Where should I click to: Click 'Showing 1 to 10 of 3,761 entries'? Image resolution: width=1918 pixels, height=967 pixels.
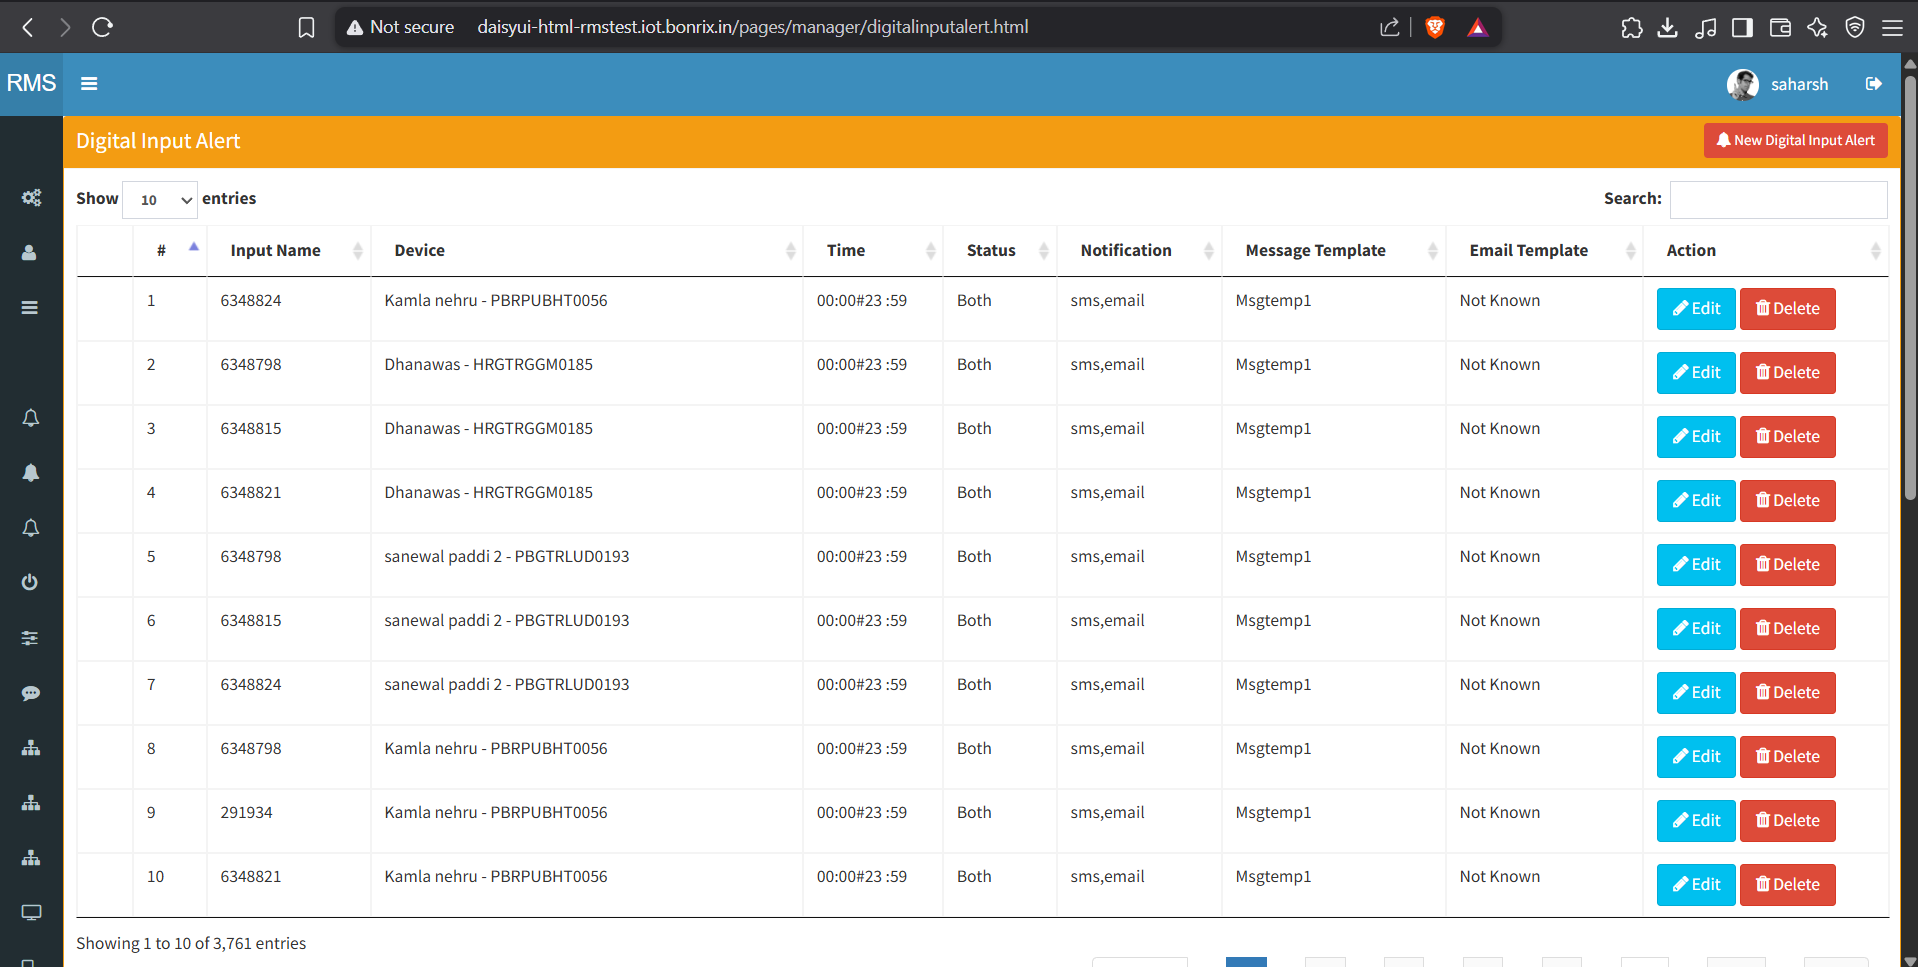(191, 944)
